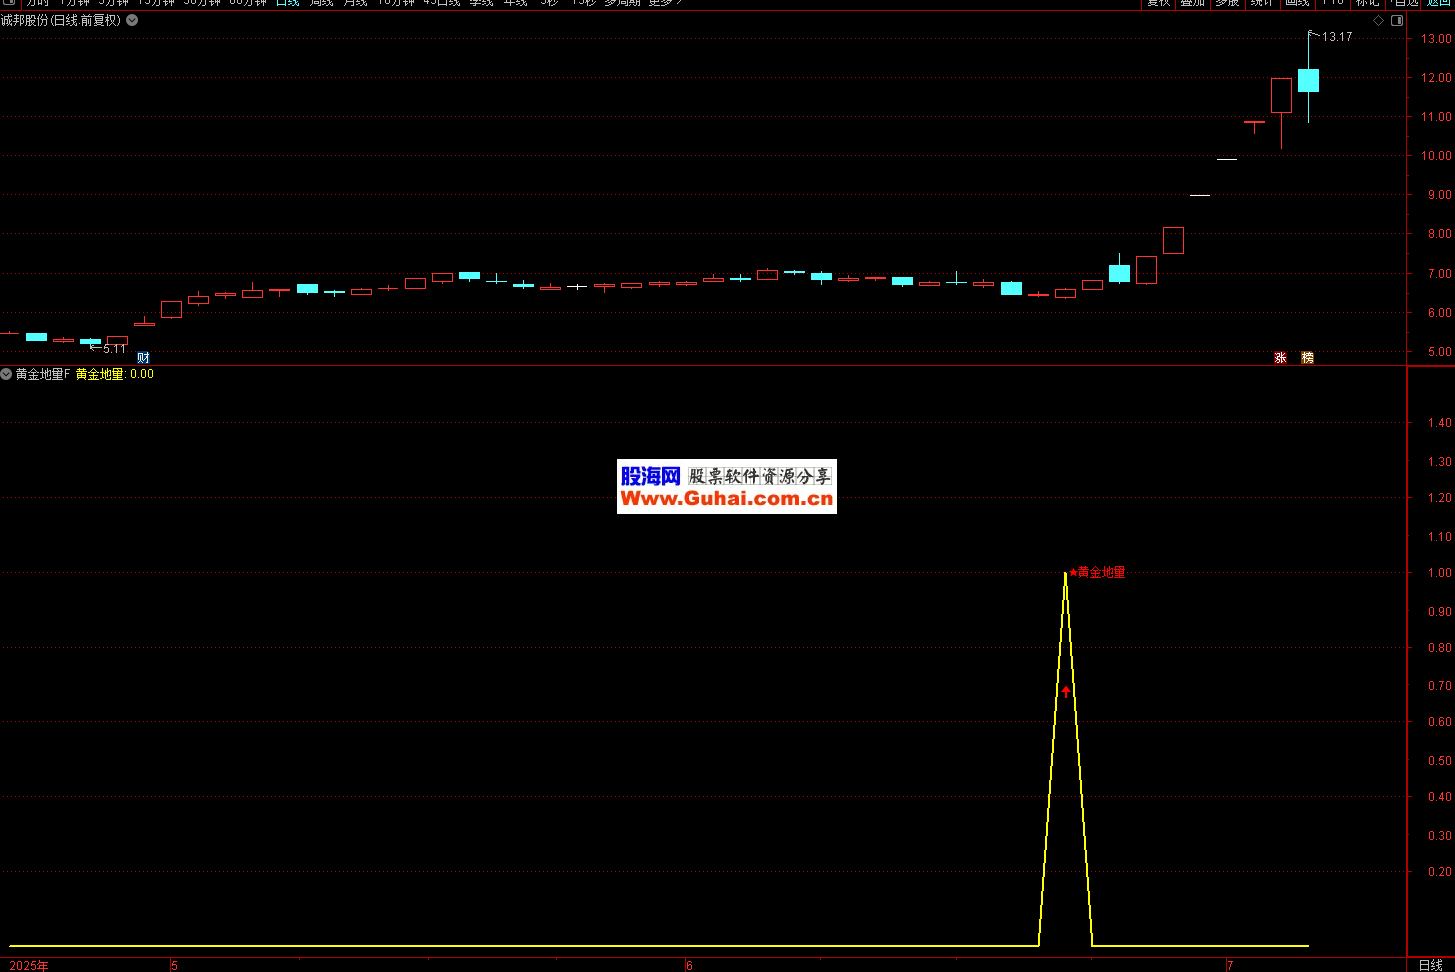Select the tall hollow red candle below 12.00
The image size is (1455, 972).
(x=1281, y=95)
